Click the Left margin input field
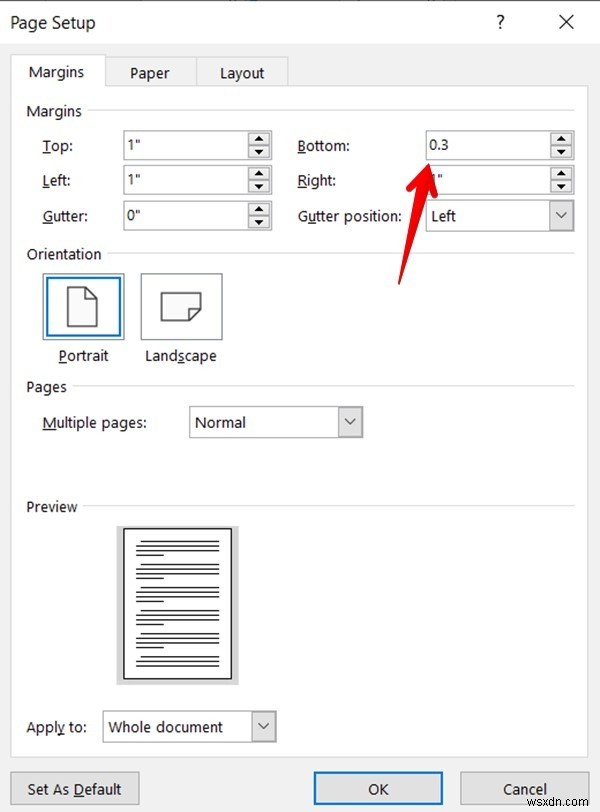 tap(186, 180)
